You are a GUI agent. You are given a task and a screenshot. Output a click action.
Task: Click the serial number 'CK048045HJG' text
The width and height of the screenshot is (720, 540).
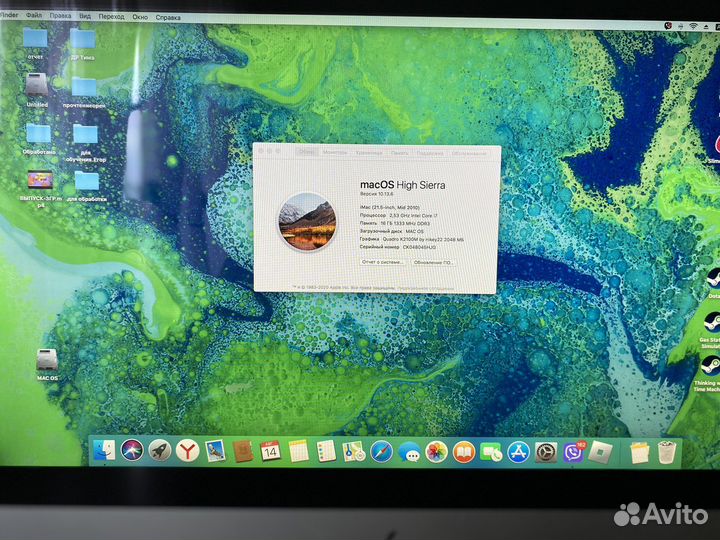[419, 247]
